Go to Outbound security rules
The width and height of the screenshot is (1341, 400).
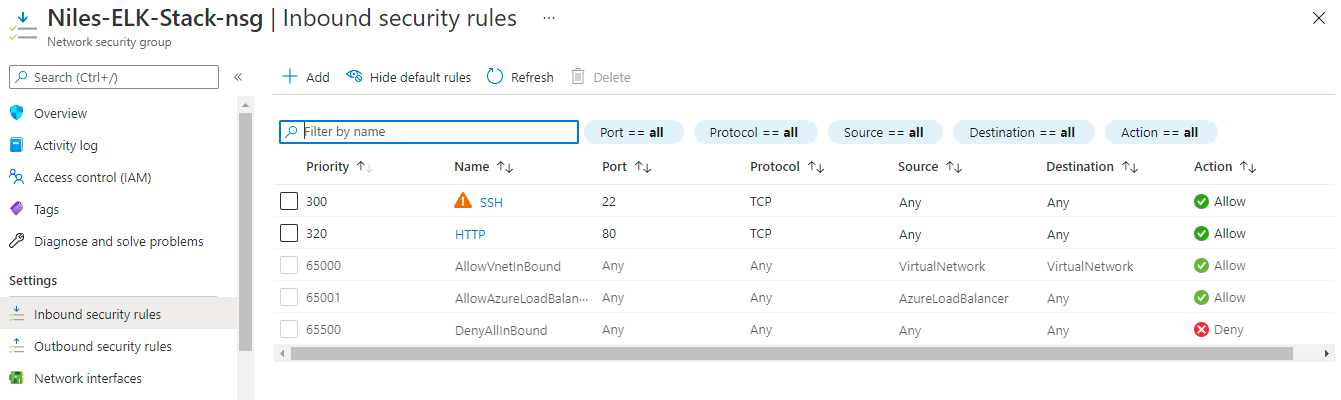coord(103,346)
